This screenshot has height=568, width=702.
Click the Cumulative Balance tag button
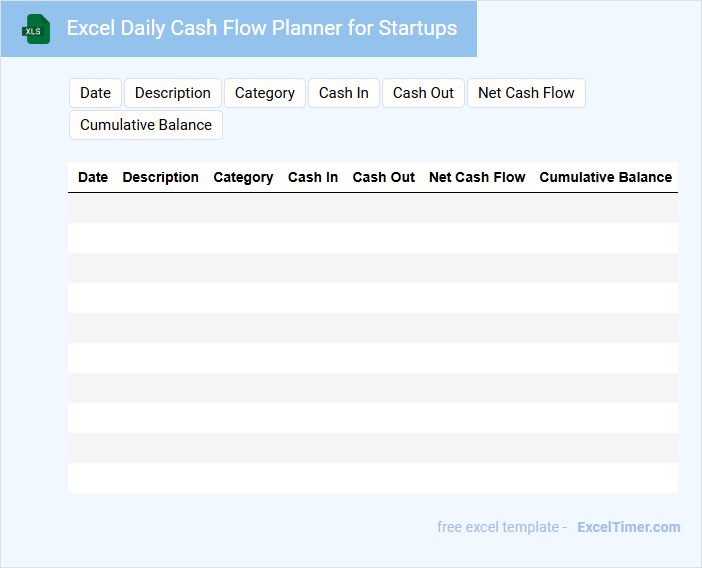146,125
